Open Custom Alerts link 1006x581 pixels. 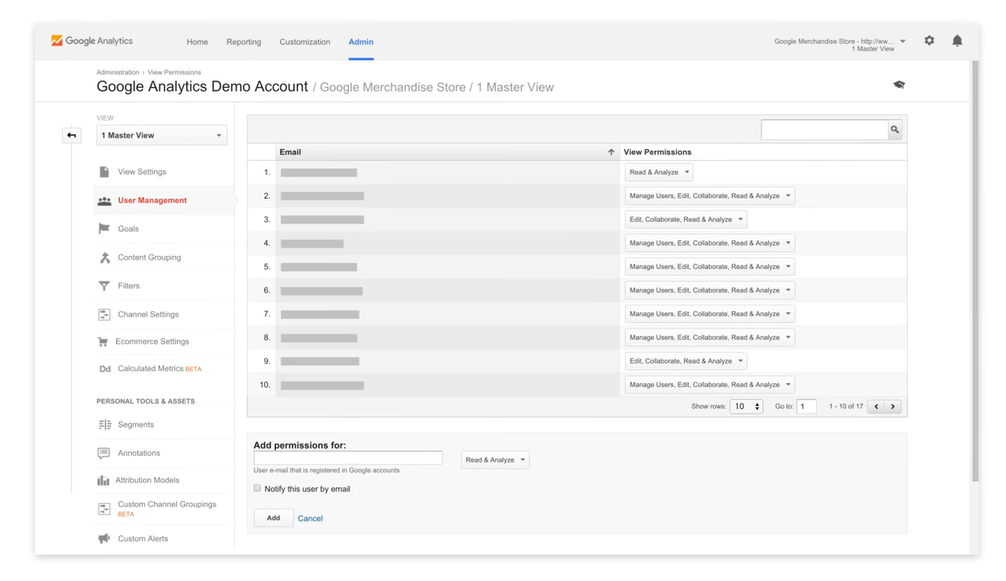click(x=142, y=539)
